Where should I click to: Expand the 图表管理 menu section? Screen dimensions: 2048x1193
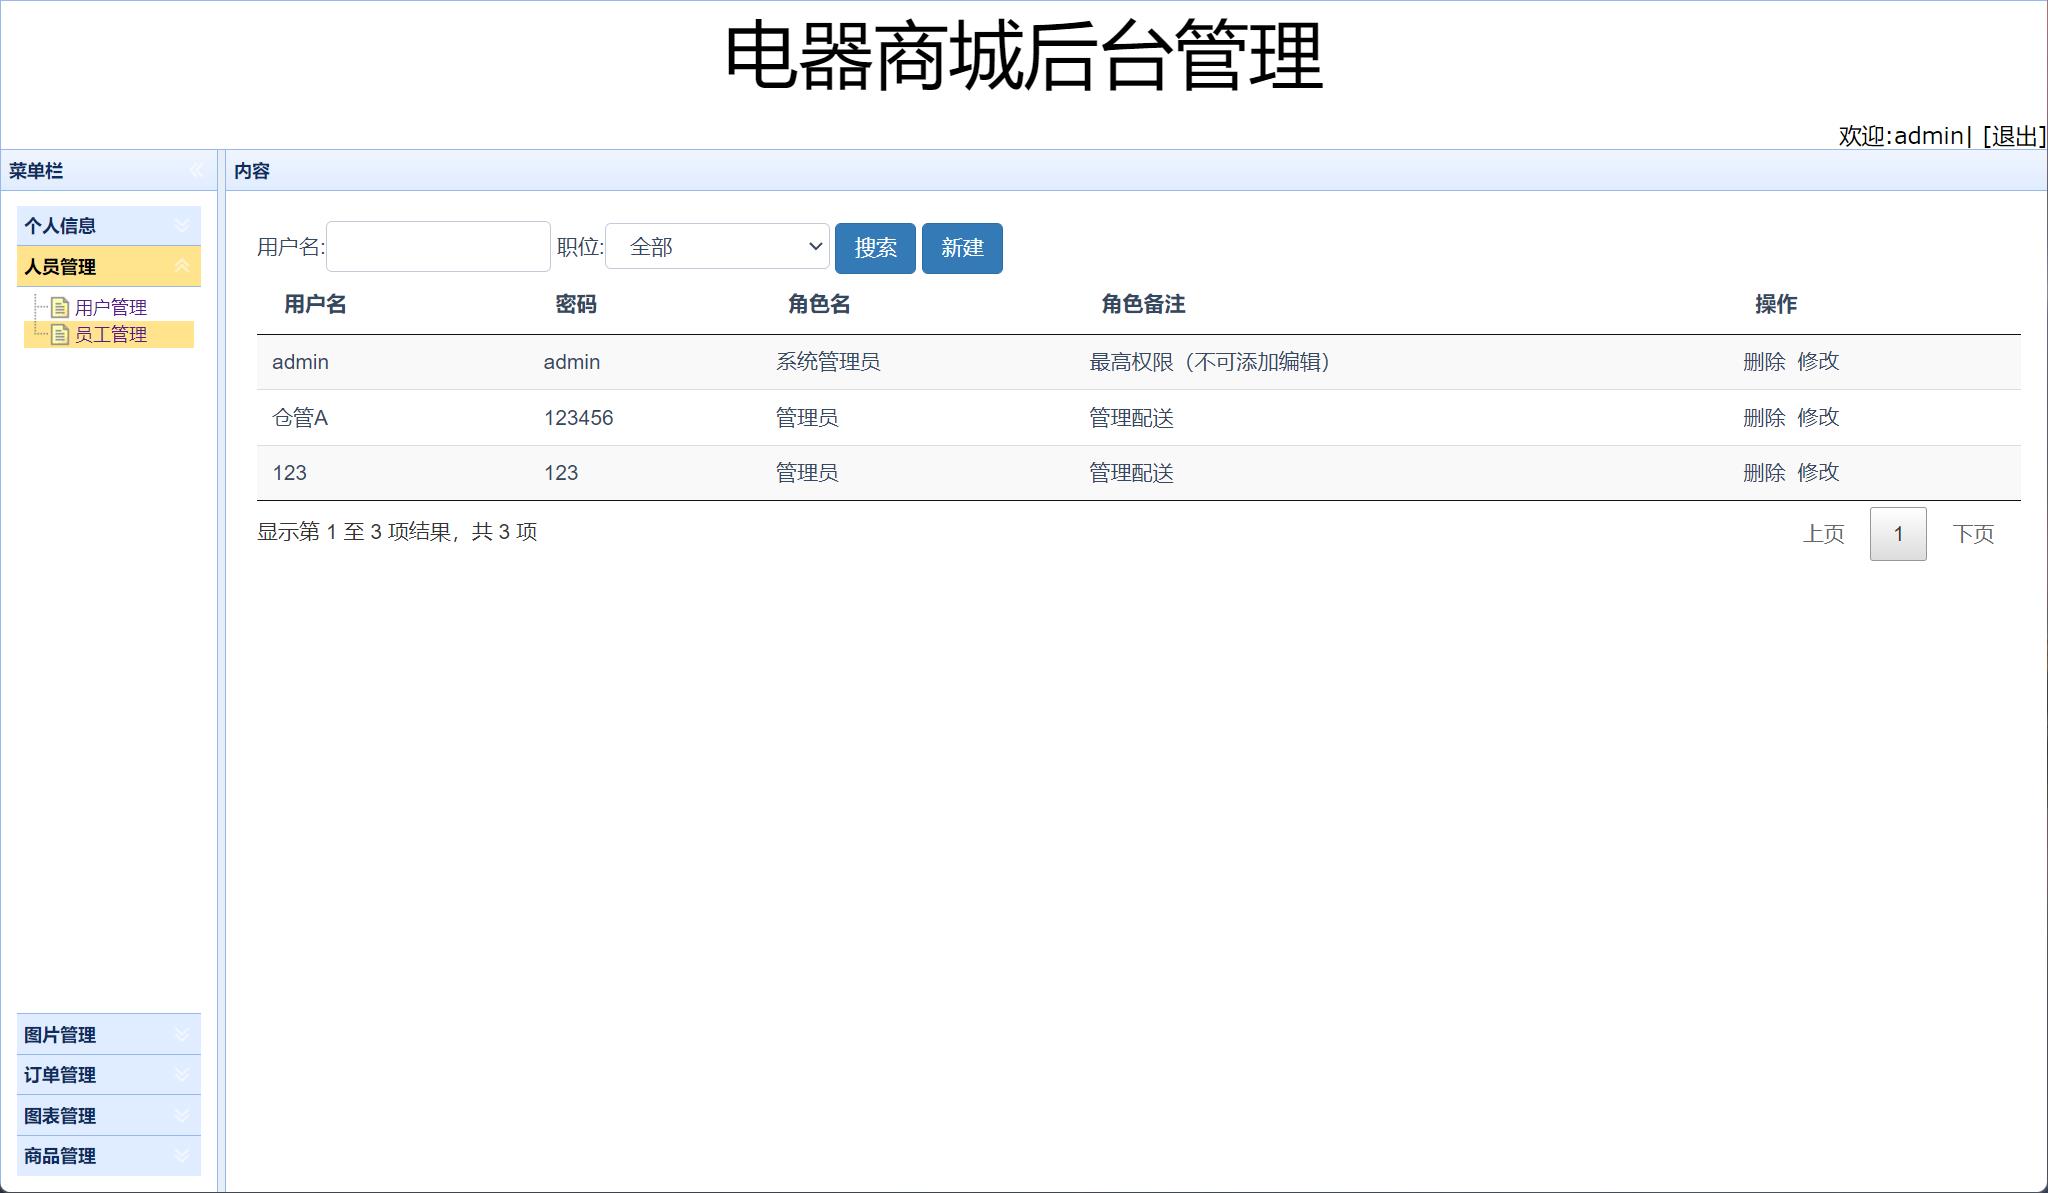click(x=182, y=1116)
